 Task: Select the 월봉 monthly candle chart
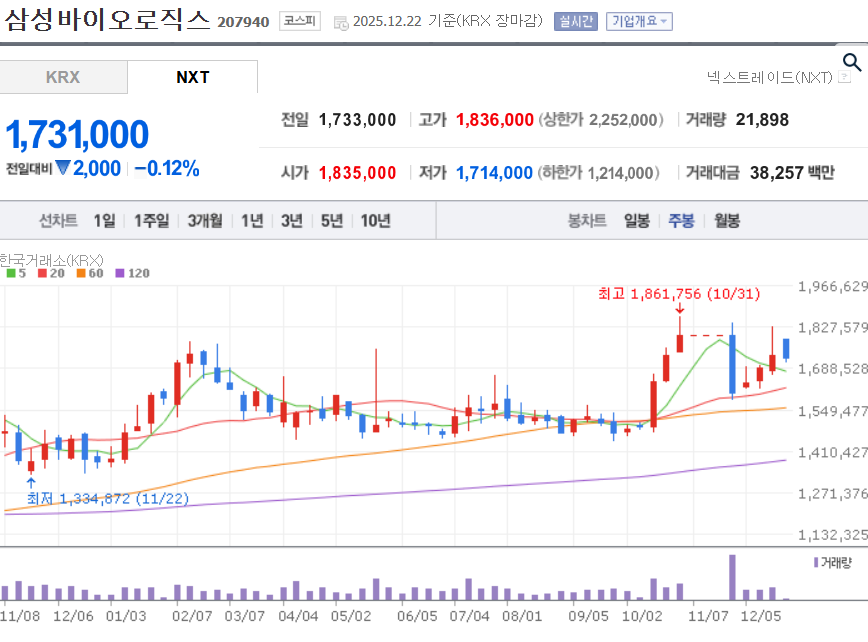(x=727, y=221)
